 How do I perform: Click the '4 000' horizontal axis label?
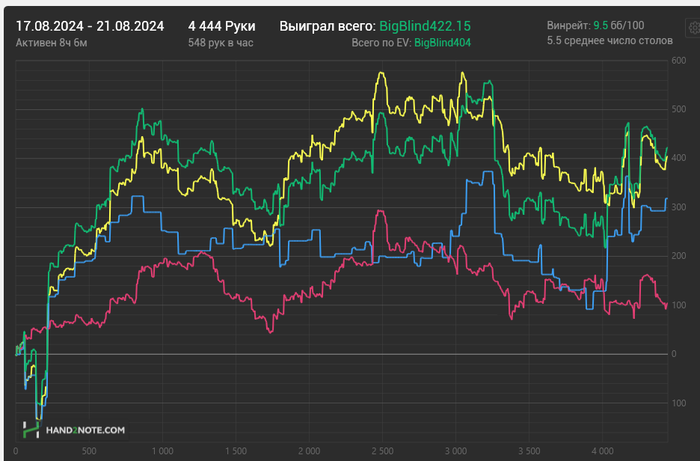point(602,451)
